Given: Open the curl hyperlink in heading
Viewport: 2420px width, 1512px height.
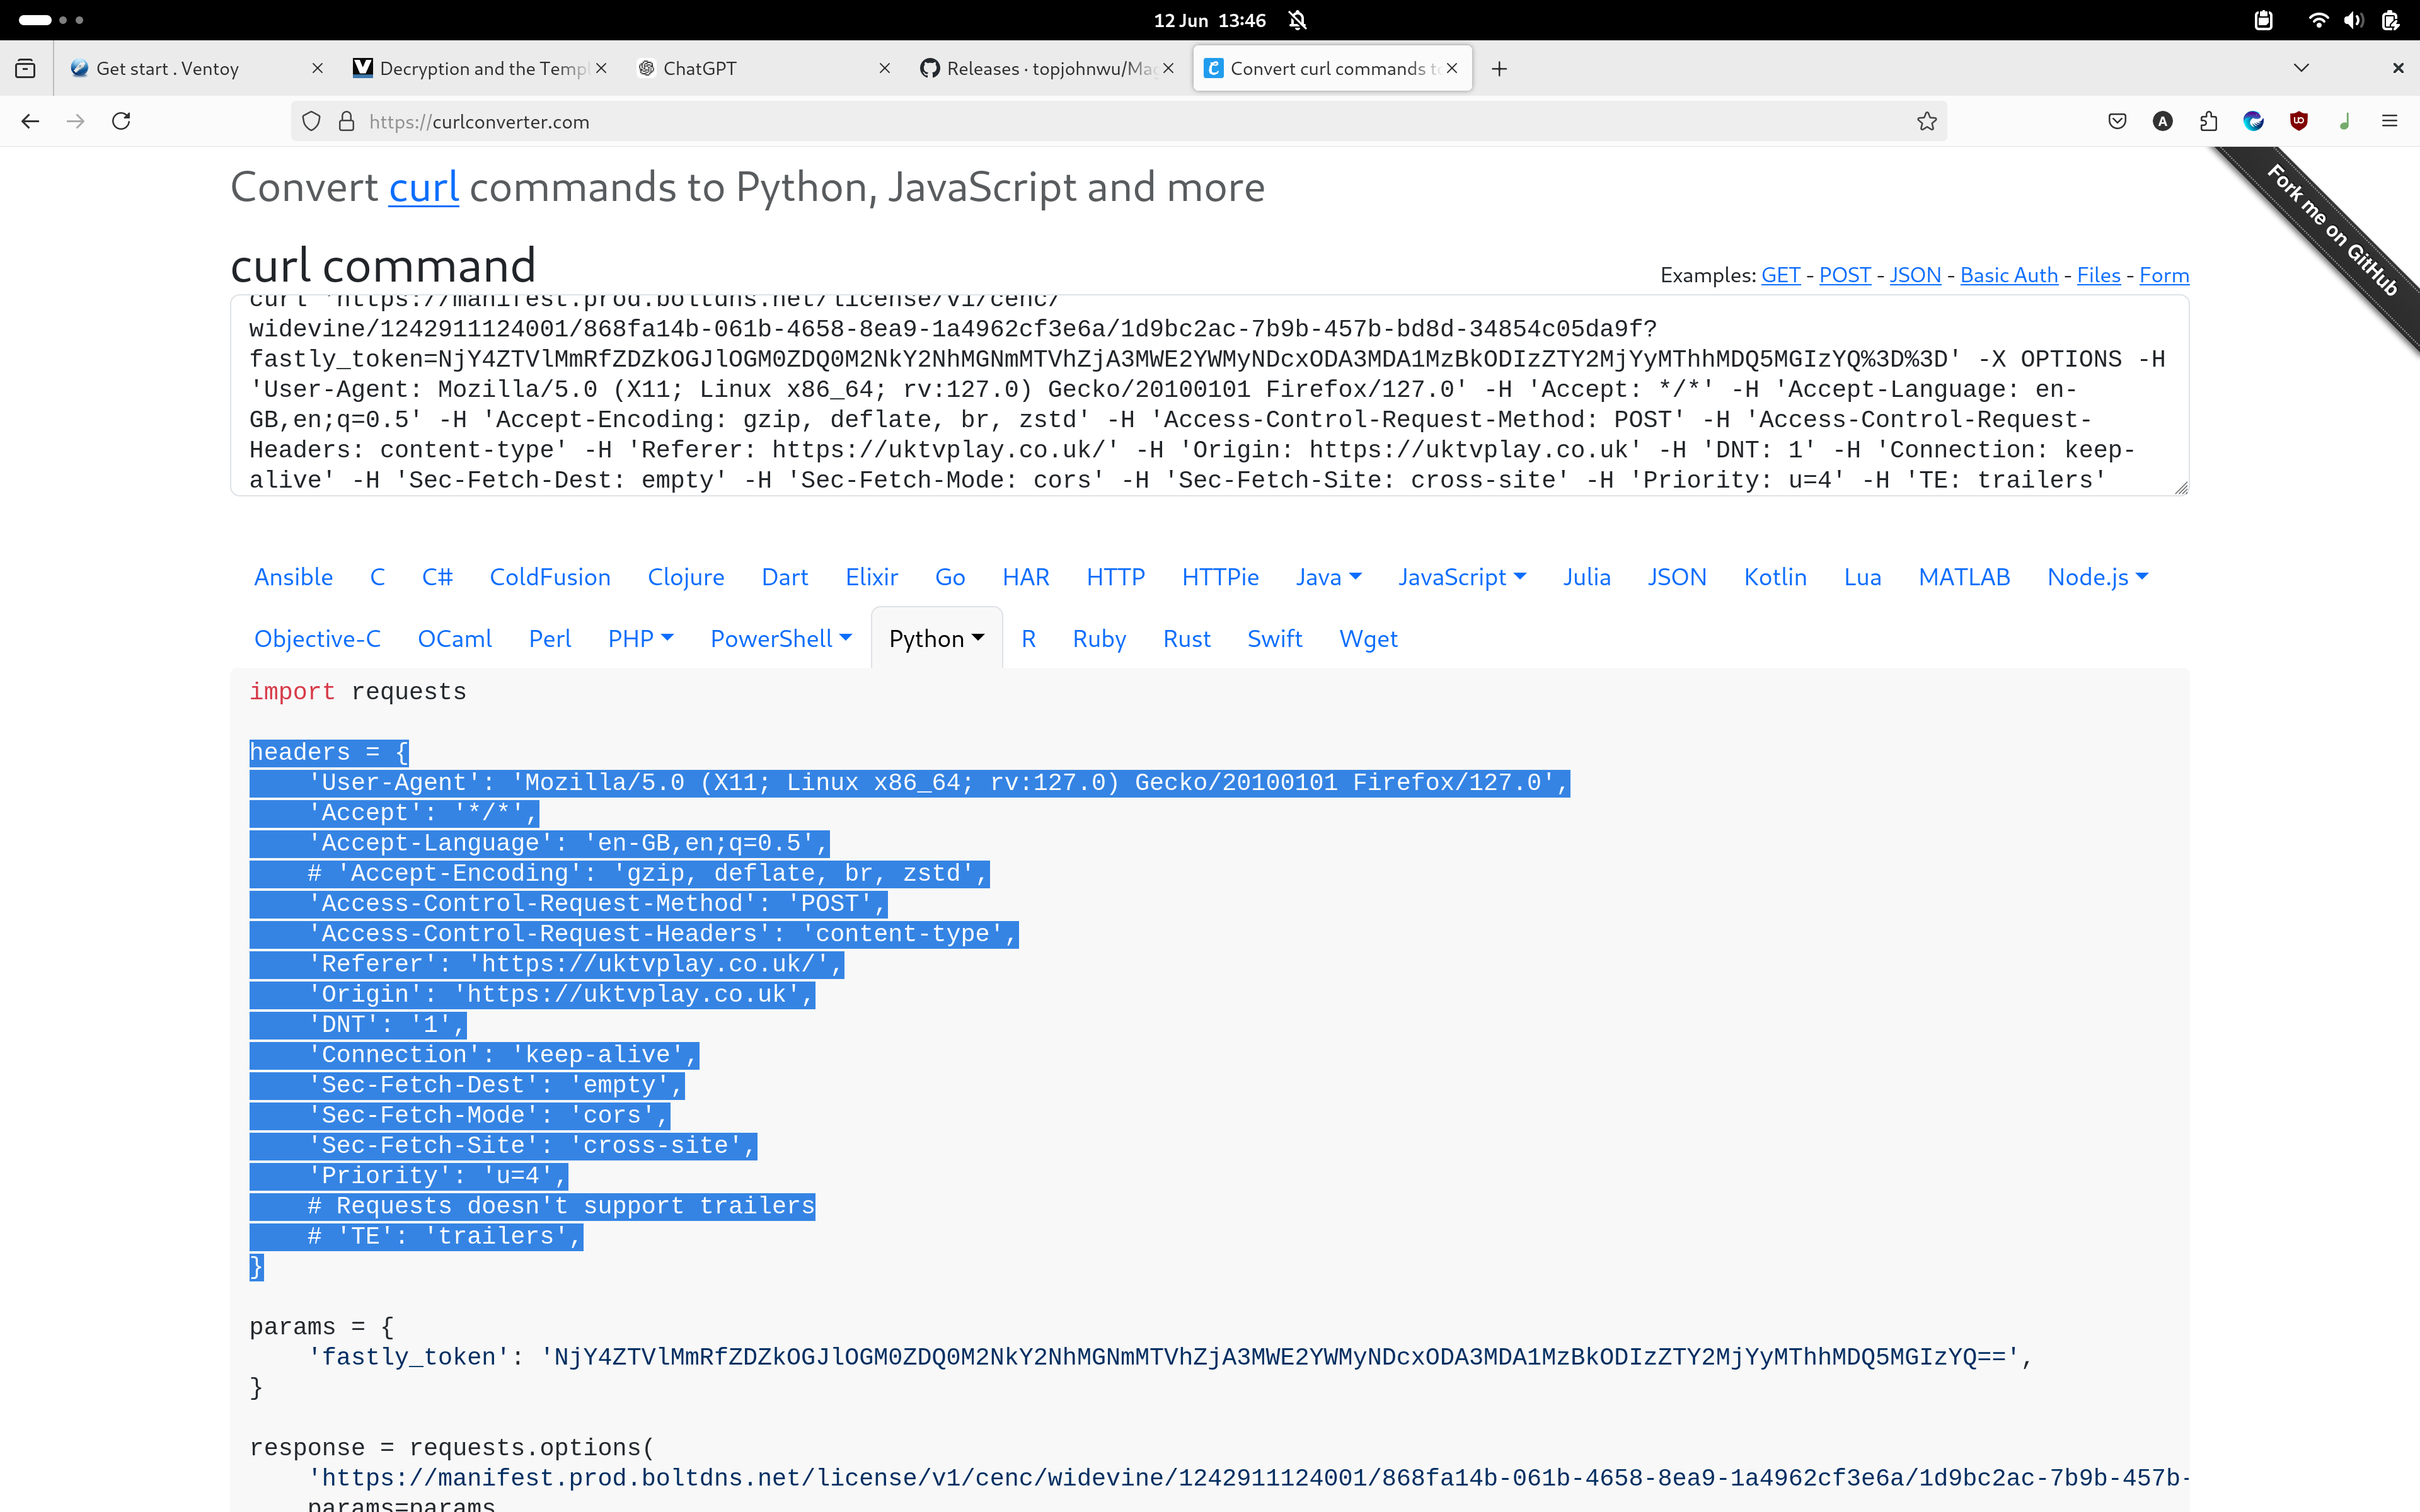Looking at the screenshot, I should pyautogui.click(x=423, y=188).
